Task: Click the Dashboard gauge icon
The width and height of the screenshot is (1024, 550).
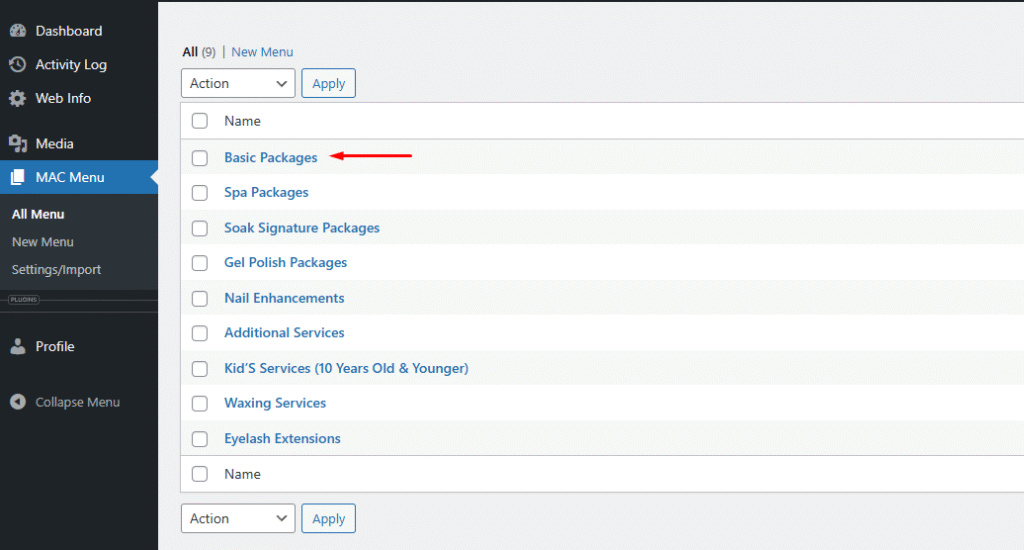Action: coord(18,31)
